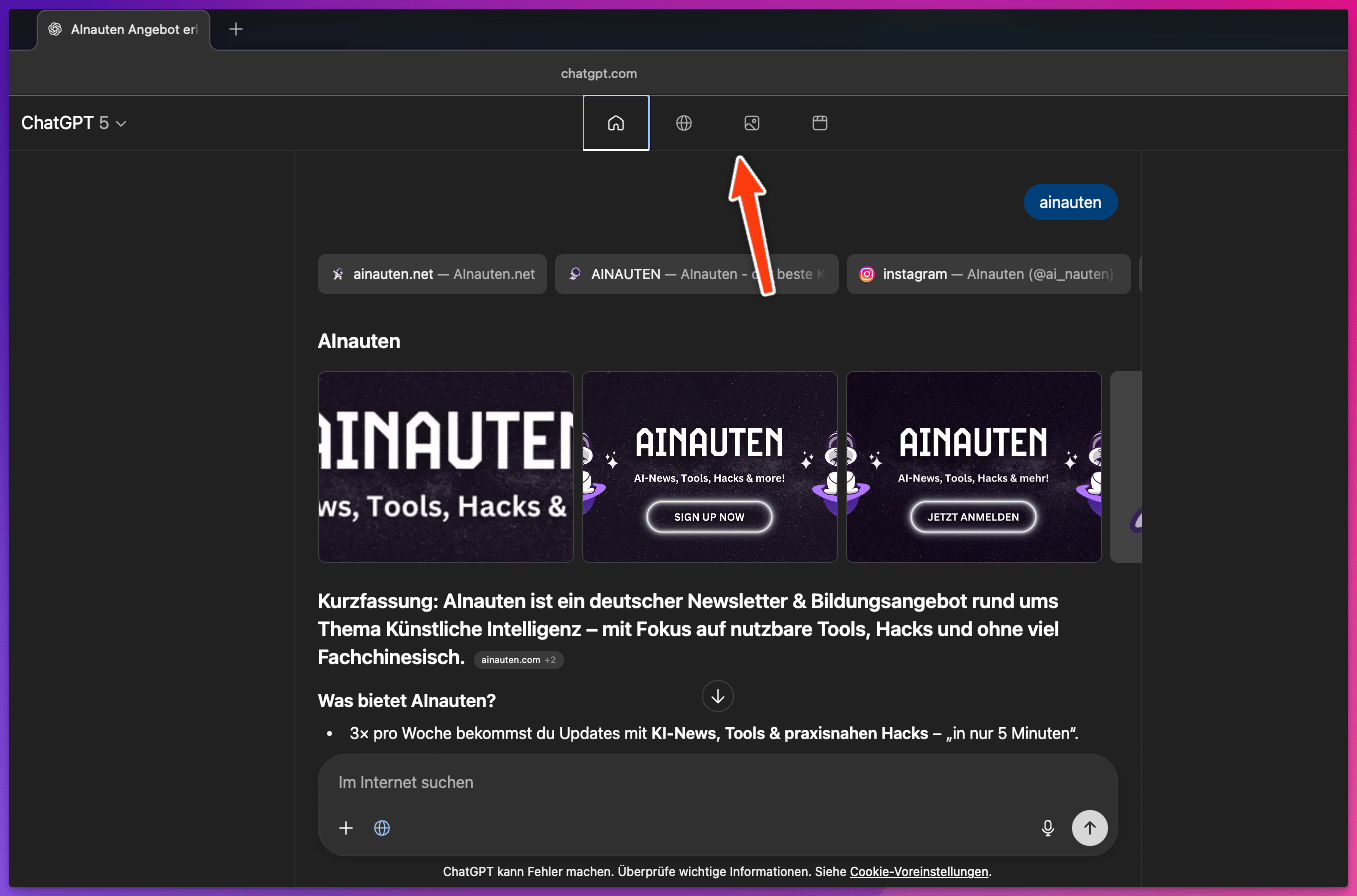Select the Home tab icon
This screenshot has height=896, width=1357.
coord(616,123)
